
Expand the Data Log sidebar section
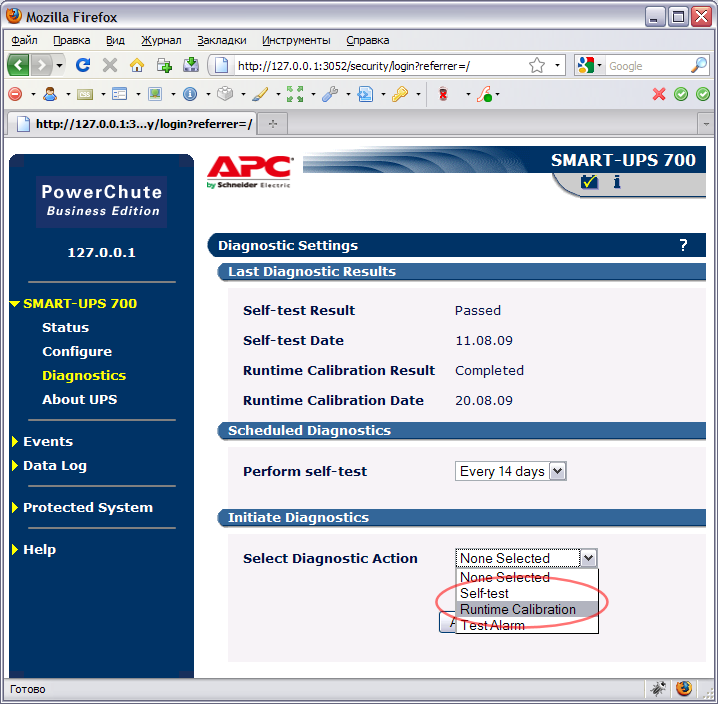click(15, 465)
